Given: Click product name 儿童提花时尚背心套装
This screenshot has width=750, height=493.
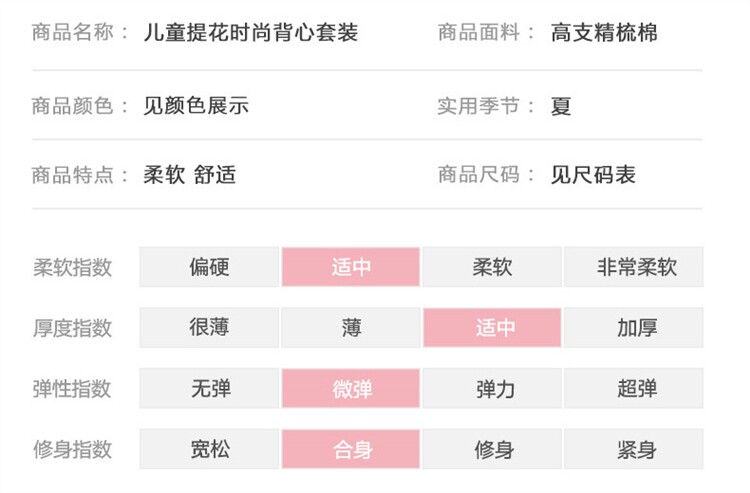Looking at the screenshot, I should pyautogui.click(x=250, y=33).
